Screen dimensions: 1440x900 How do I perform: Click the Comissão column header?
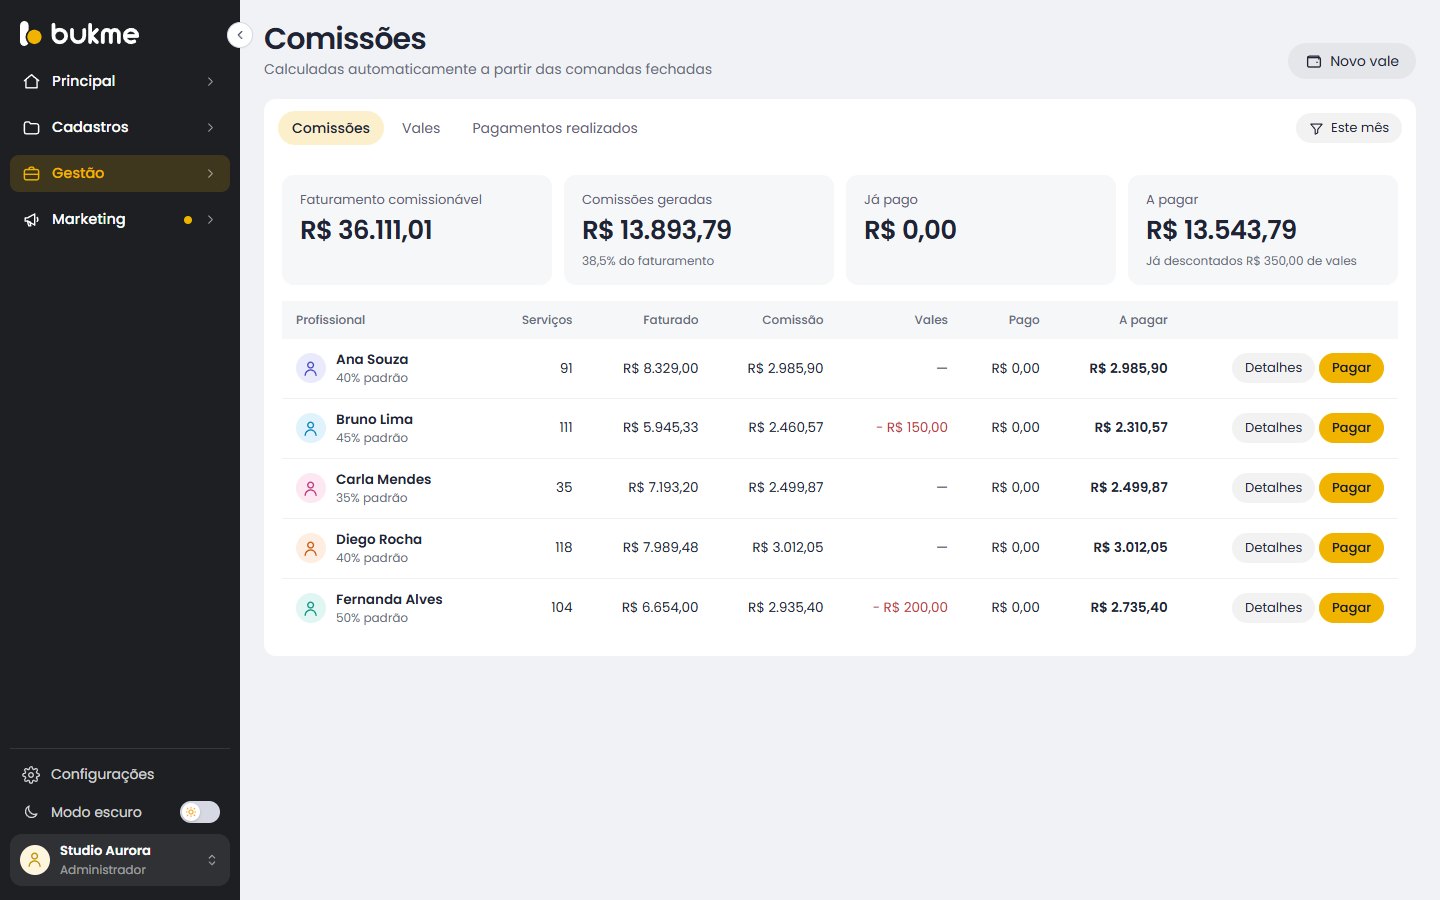792,320
